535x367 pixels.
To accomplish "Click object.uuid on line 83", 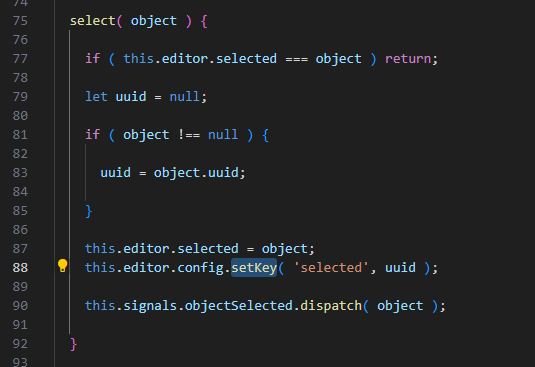I will tap(196, 173).
